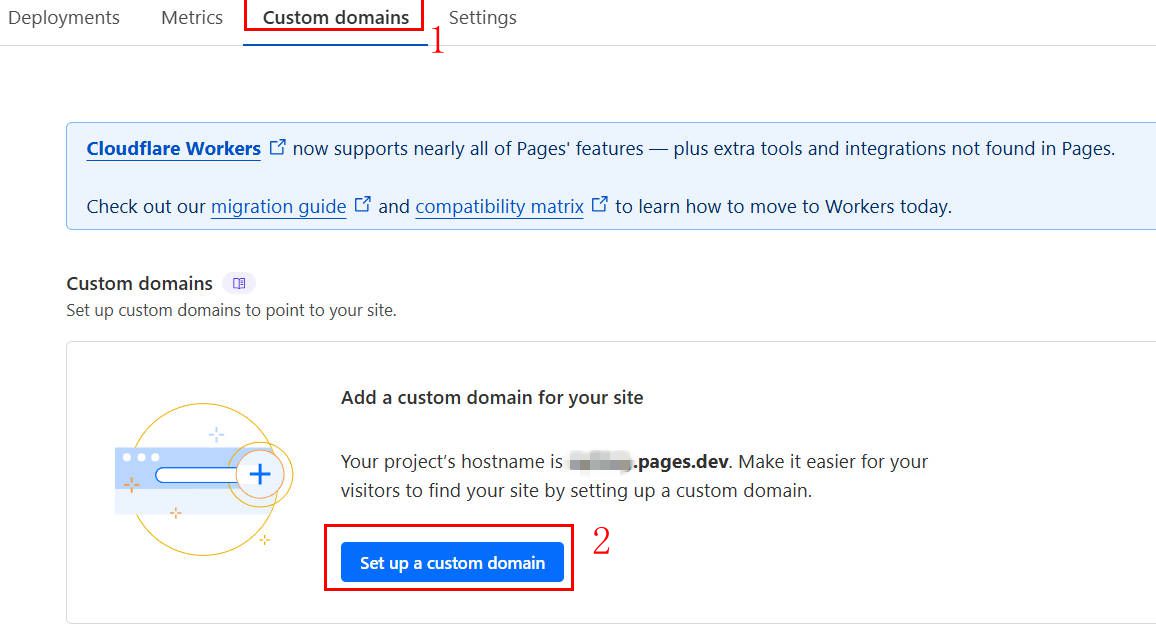Click the window dots in the illustration
This screenshot has height=635, width=1156.
pyautogui.click(x=141, y=457)
